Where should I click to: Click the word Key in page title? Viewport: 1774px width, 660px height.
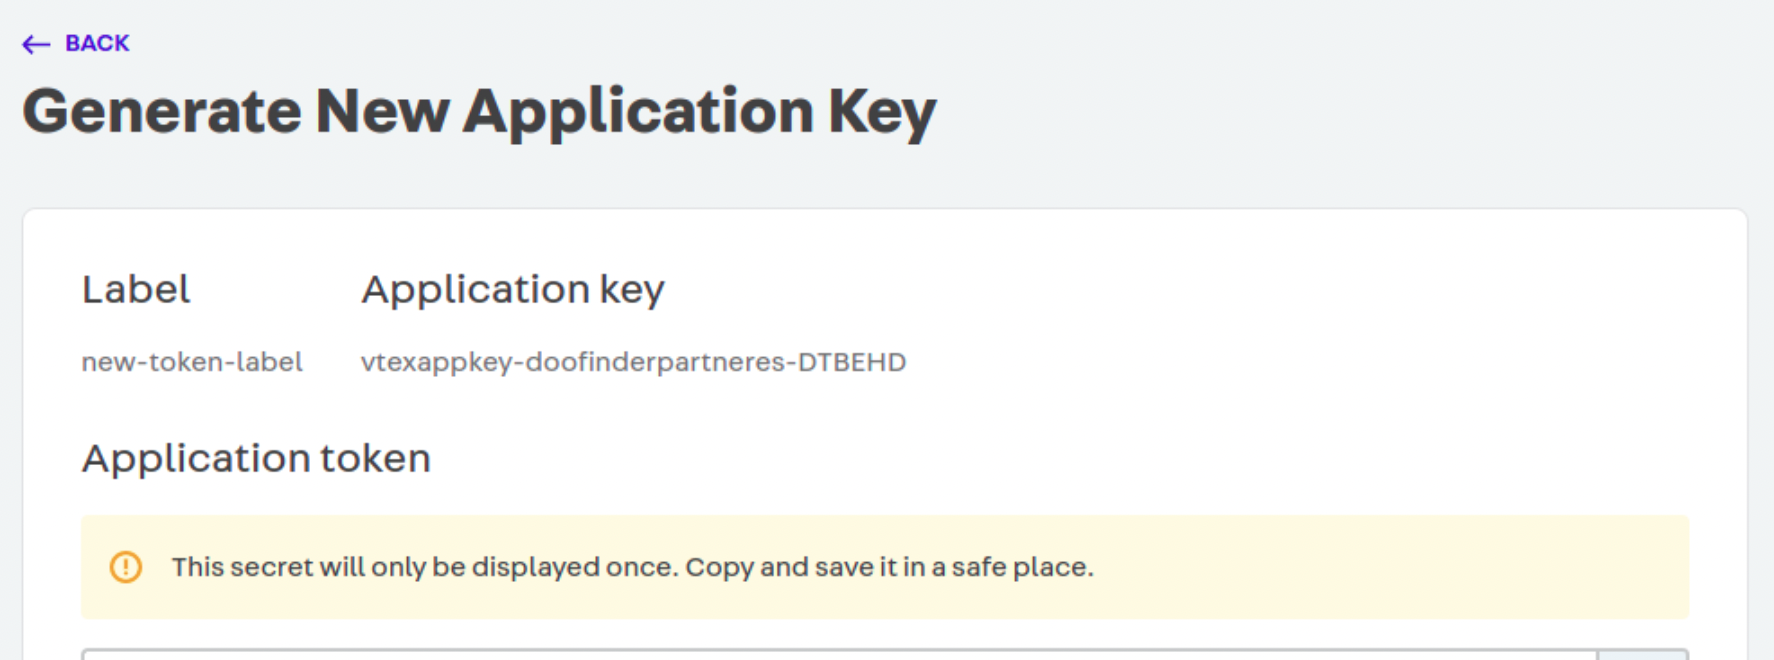[882, 113]
